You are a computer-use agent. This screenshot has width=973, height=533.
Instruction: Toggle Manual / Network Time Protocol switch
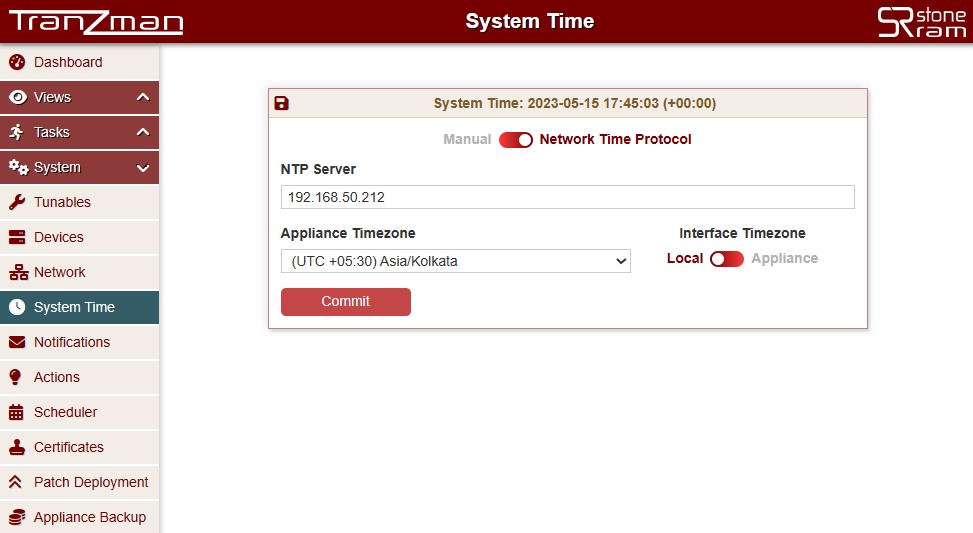pos(516,140)
